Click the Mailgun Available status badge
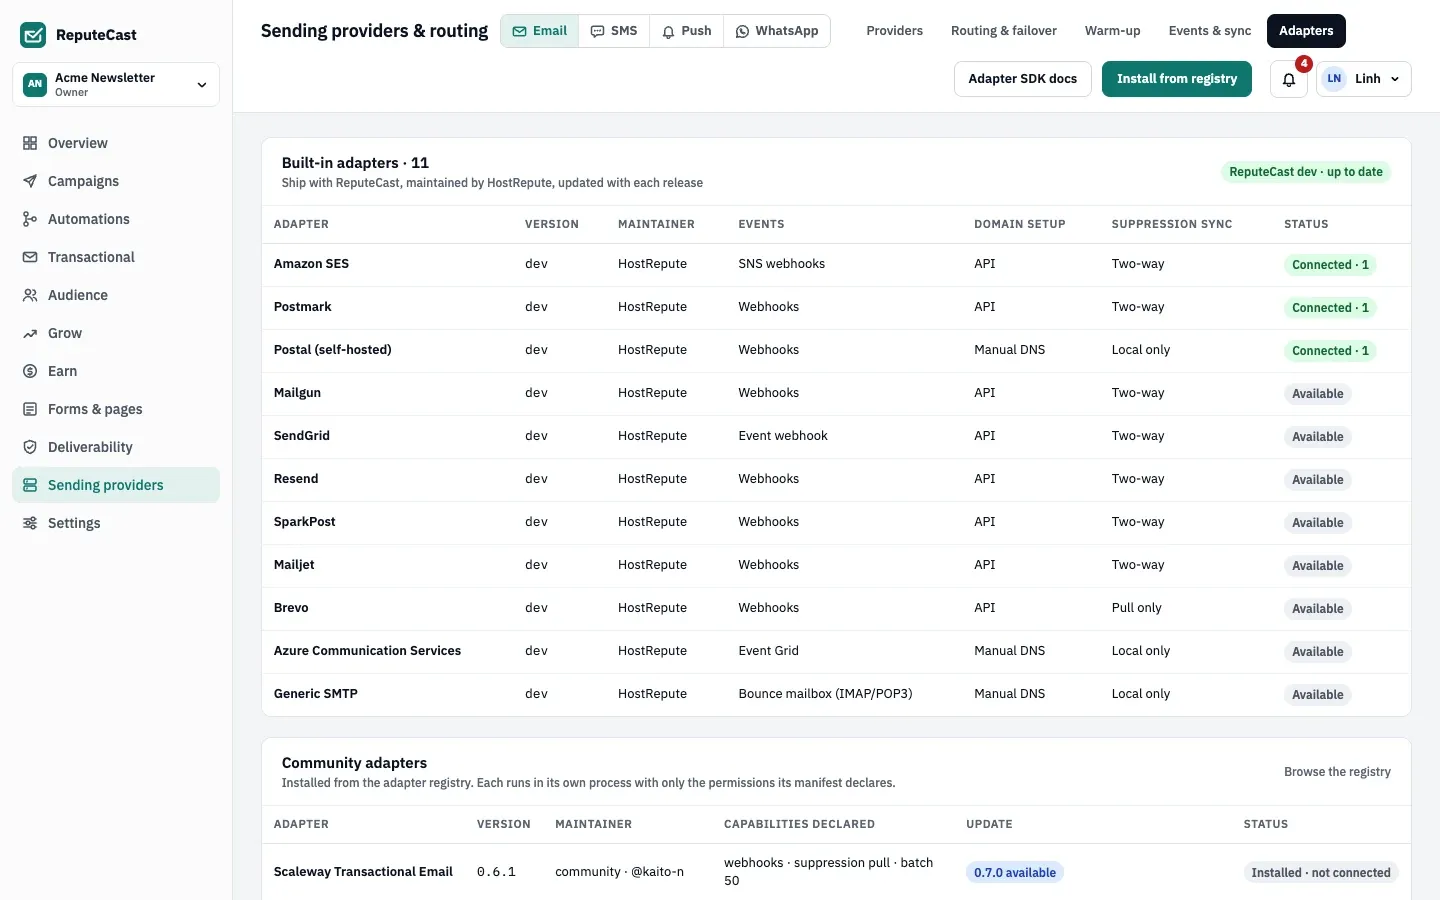 click(x=1318, y=394)
